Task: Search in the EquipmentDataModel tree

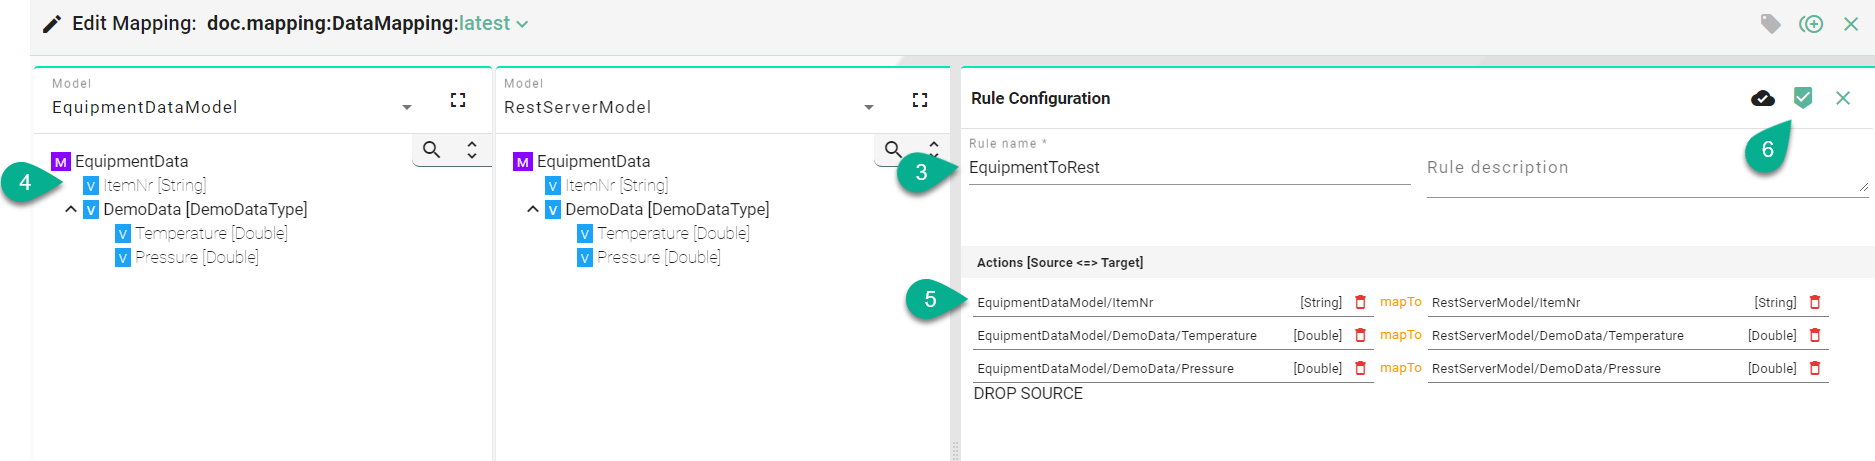Action: tap(432, 150)
